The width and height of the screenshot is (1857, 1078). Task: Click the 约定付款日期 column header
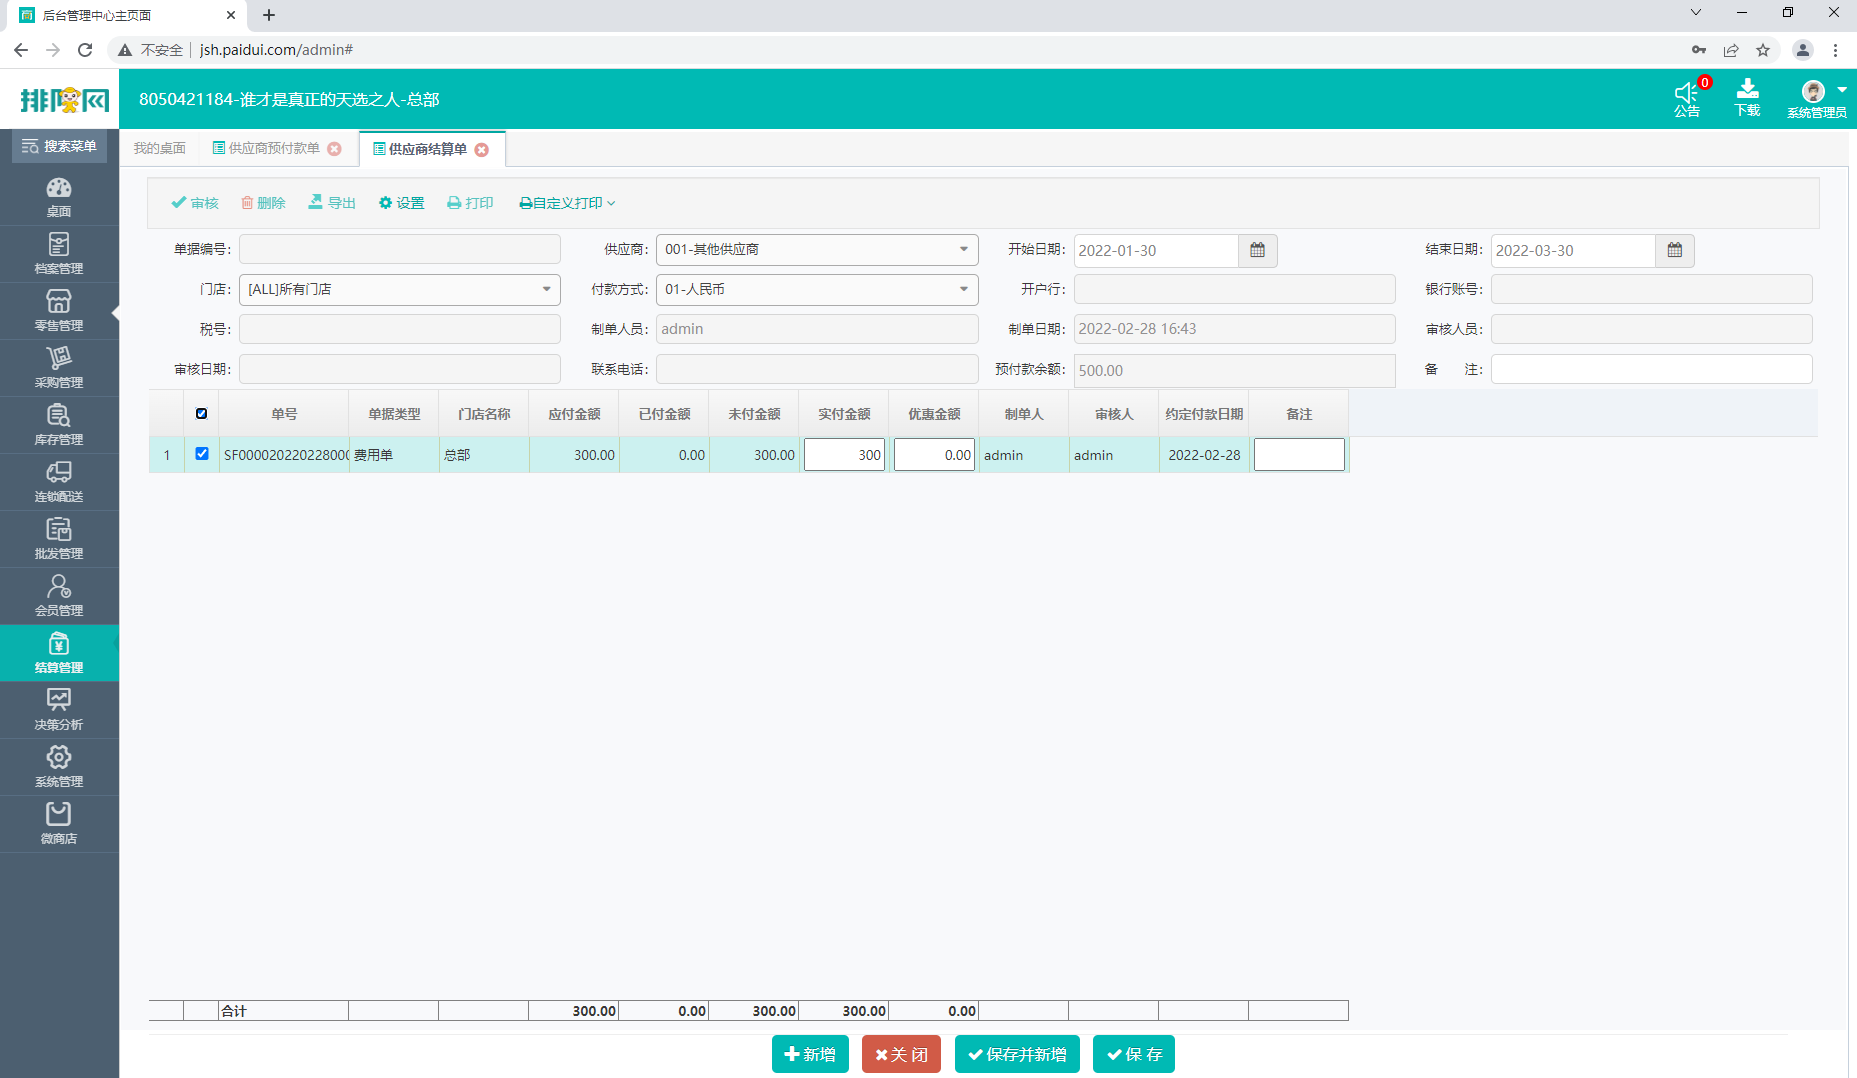[1204, 414]
